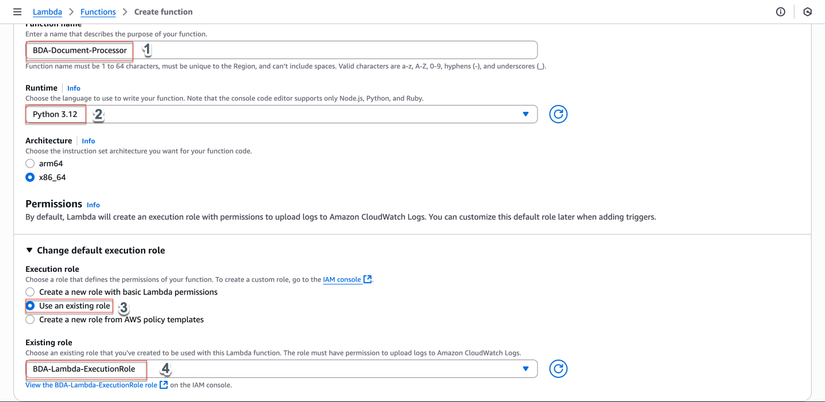Click the clock icon in top-right corner
The image size is (825, 402).
(x=808, y=12)
